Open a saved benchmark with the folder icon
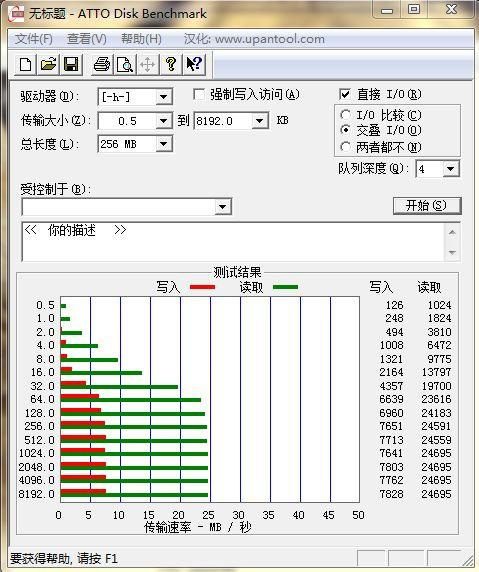 [48, 65]
